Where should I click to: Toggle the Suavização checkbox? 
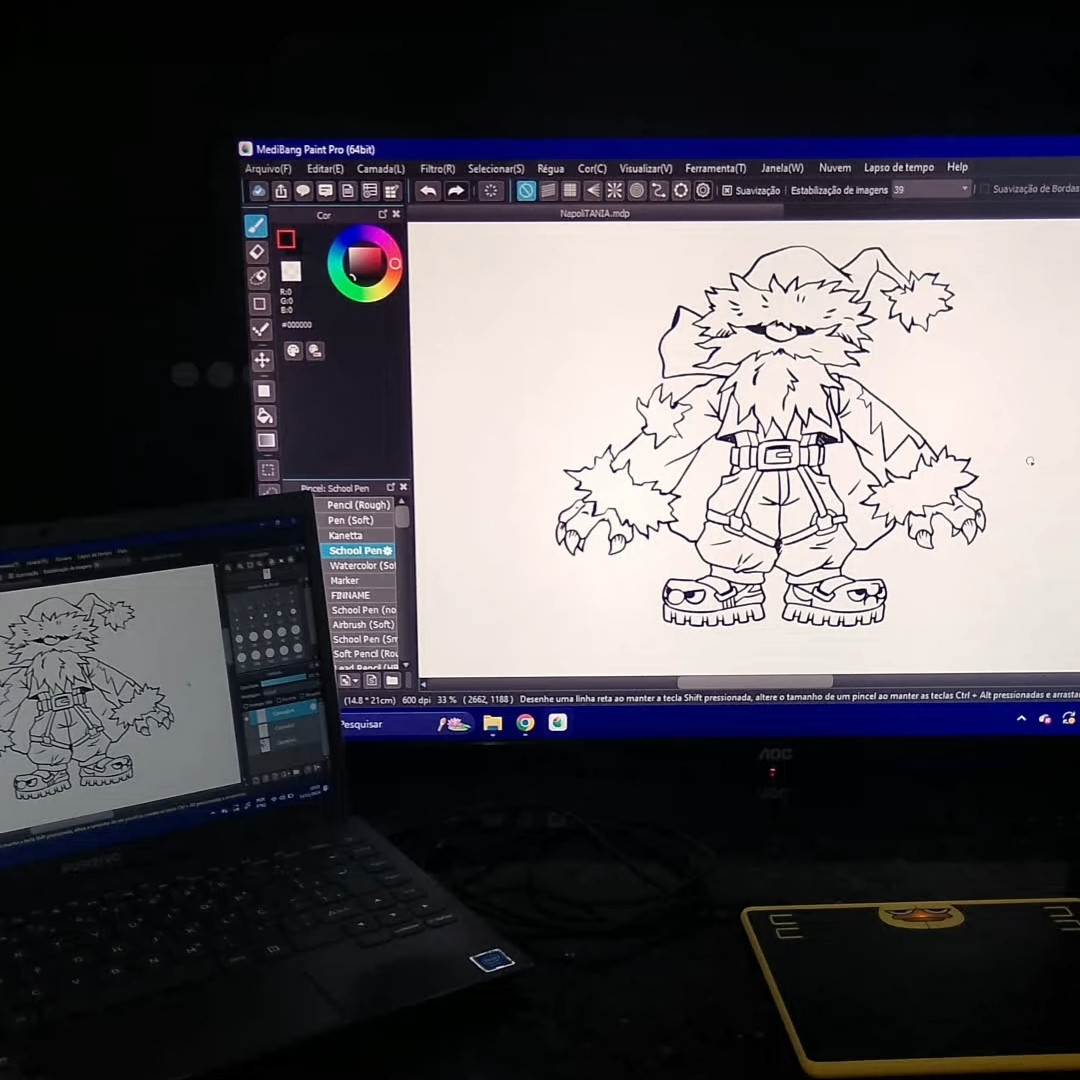[x=727, y=190]
